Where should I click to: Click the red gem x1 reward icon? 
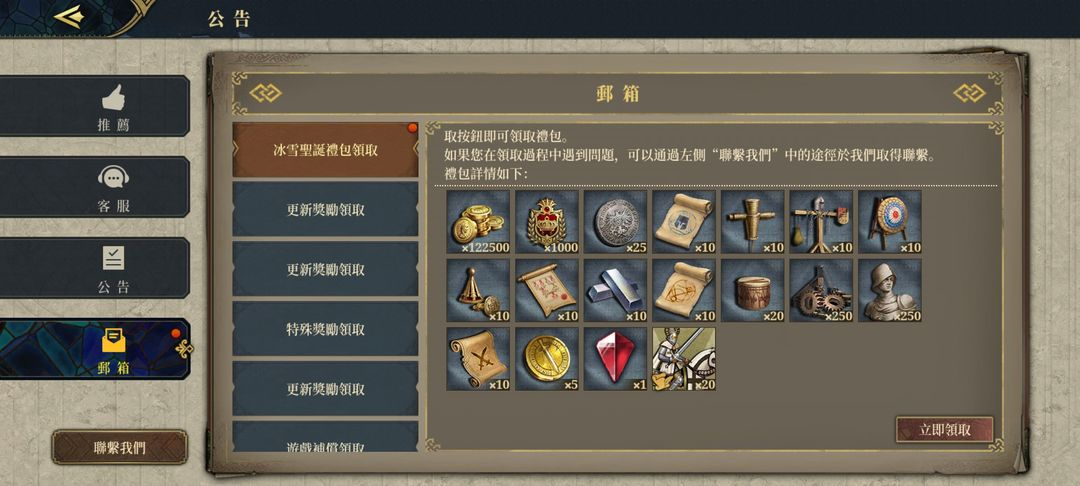(615, 359)
